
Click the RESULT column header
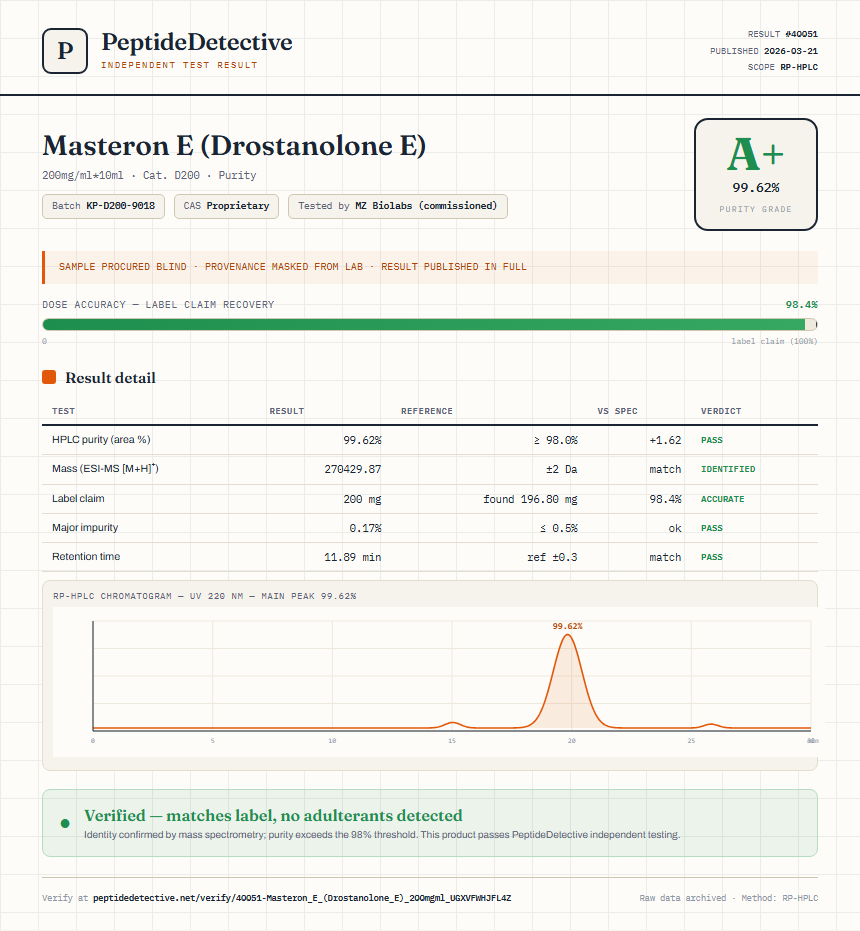coord(286,411)
